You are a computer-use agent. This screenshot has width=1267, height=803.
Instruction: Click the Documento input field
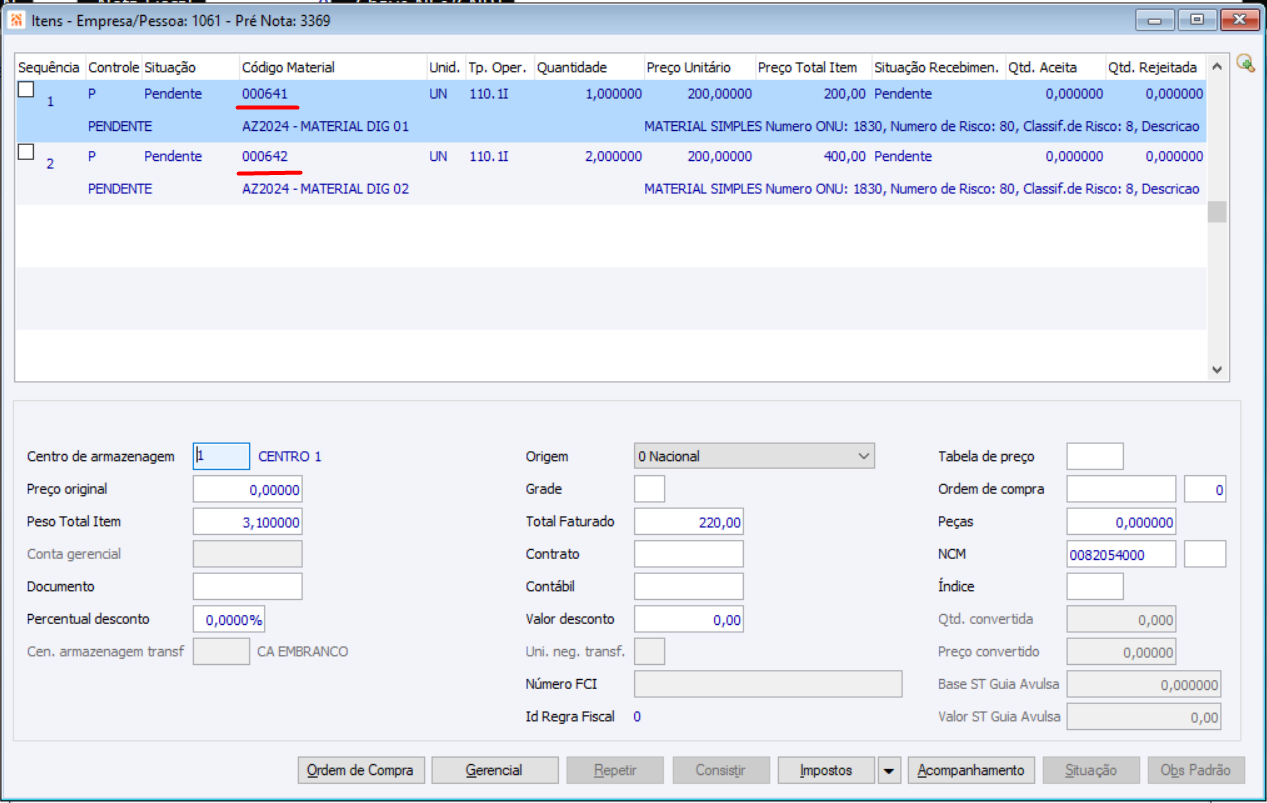pos(247,587)
